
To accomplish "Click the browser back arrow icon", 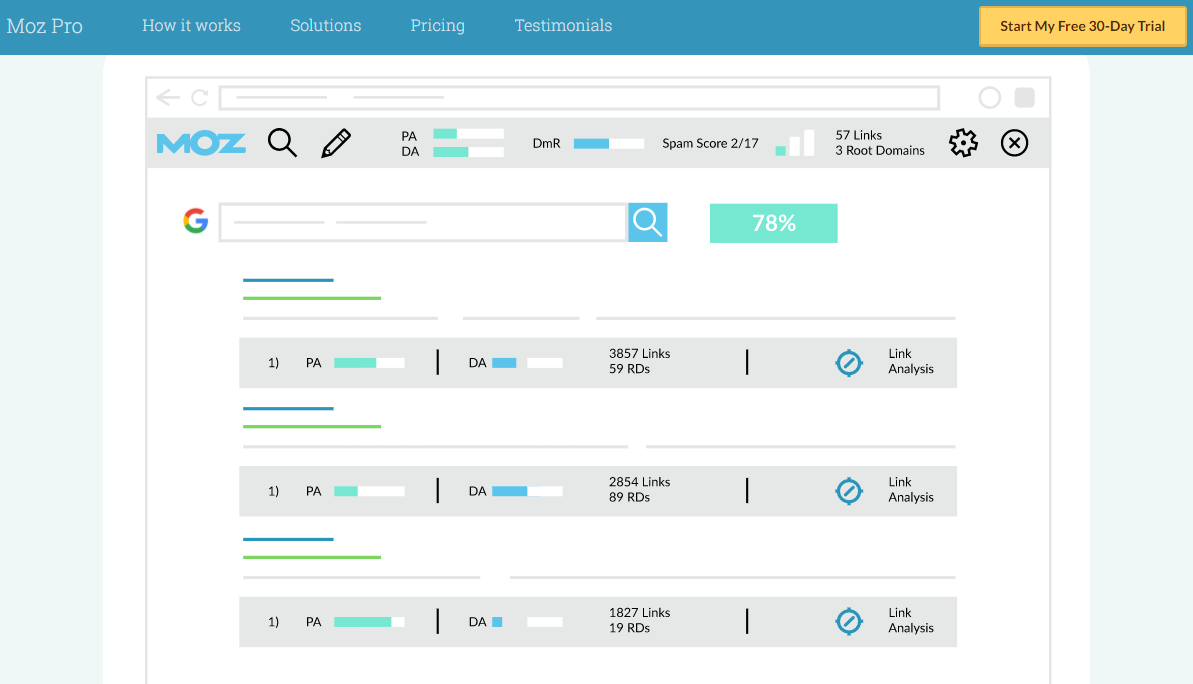I will coord(167,97).
